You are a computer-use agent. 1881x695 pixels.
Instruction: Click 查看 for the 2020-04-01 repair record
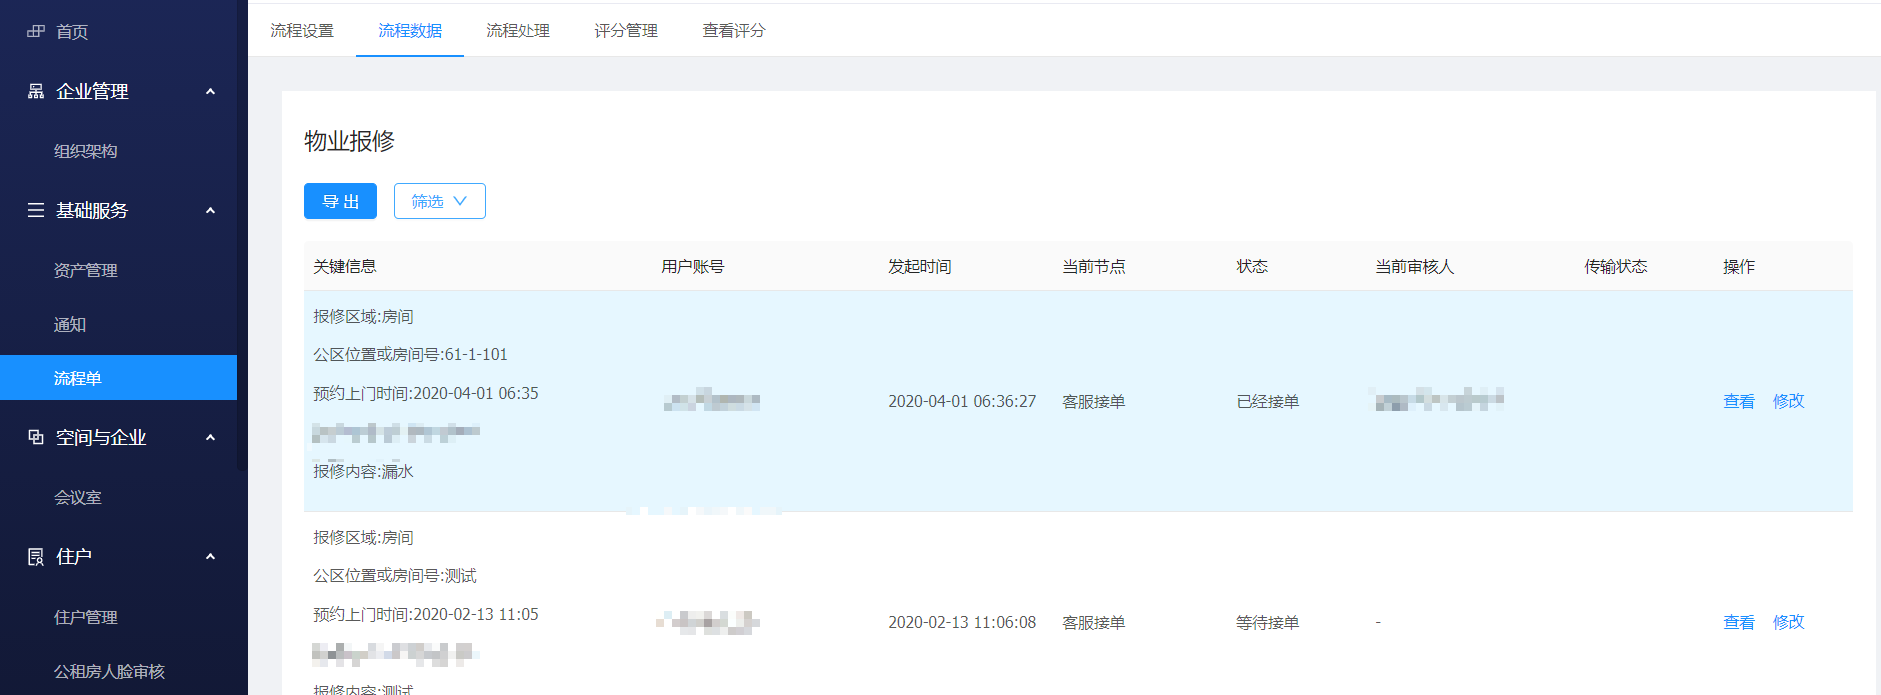pos(1738,401)
